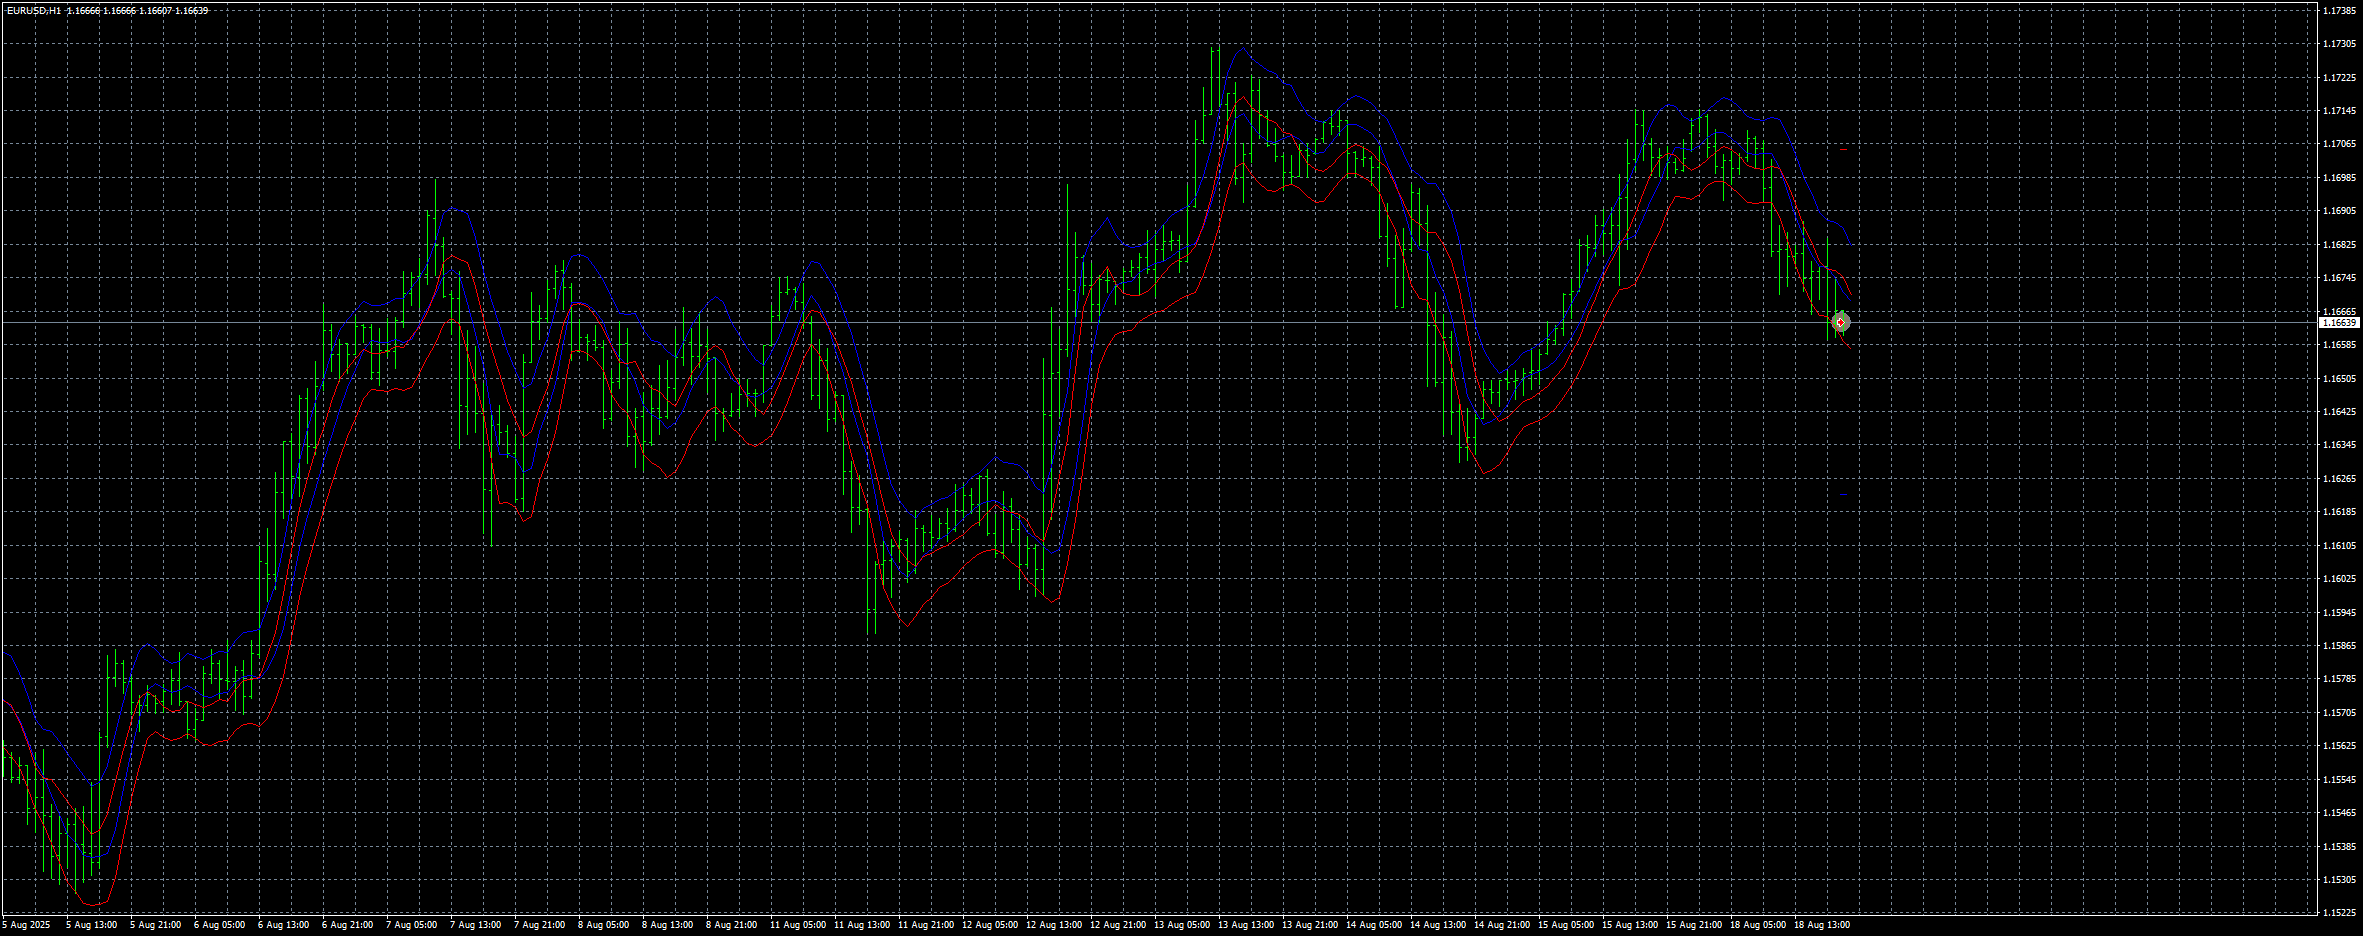Viewport: 2363px width, 936px height.
Task: Click the '7 Aug 05:00' time label
Action: pyautogui.click(x=411, y=925)
